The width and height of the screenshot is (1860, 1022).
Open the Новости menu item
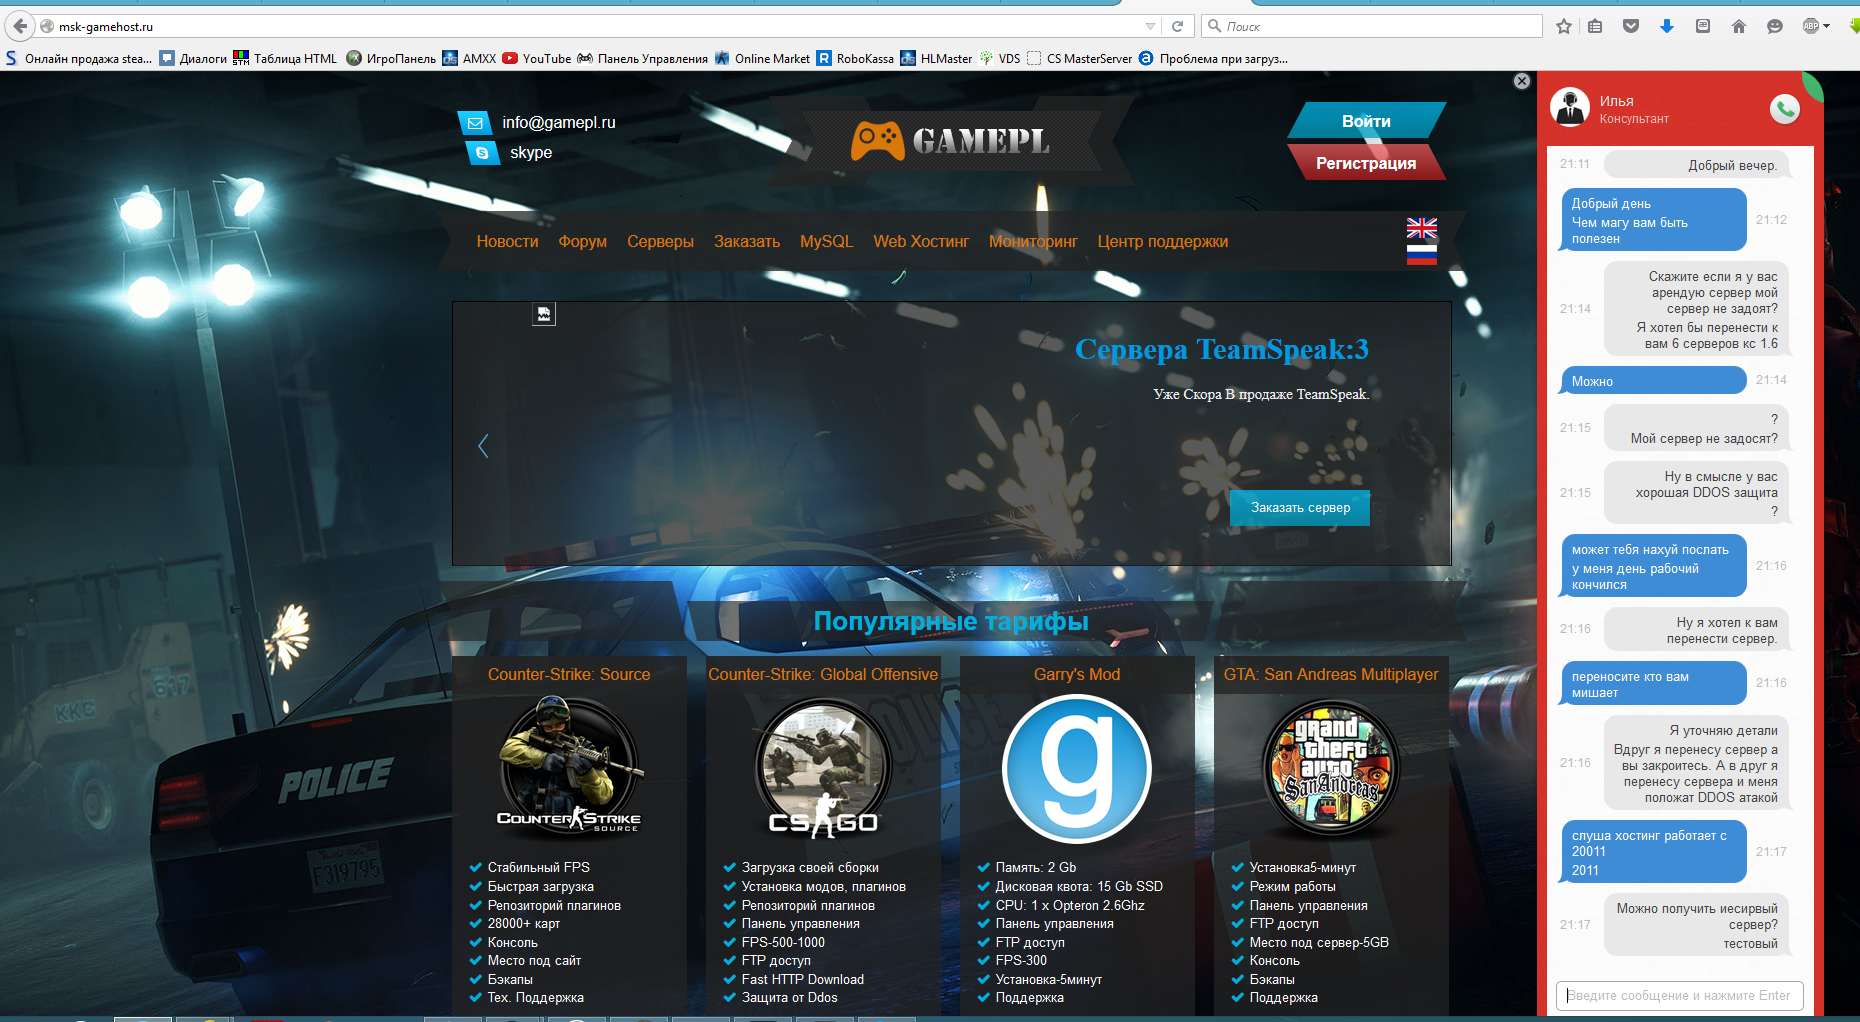(x=507, y=242)
